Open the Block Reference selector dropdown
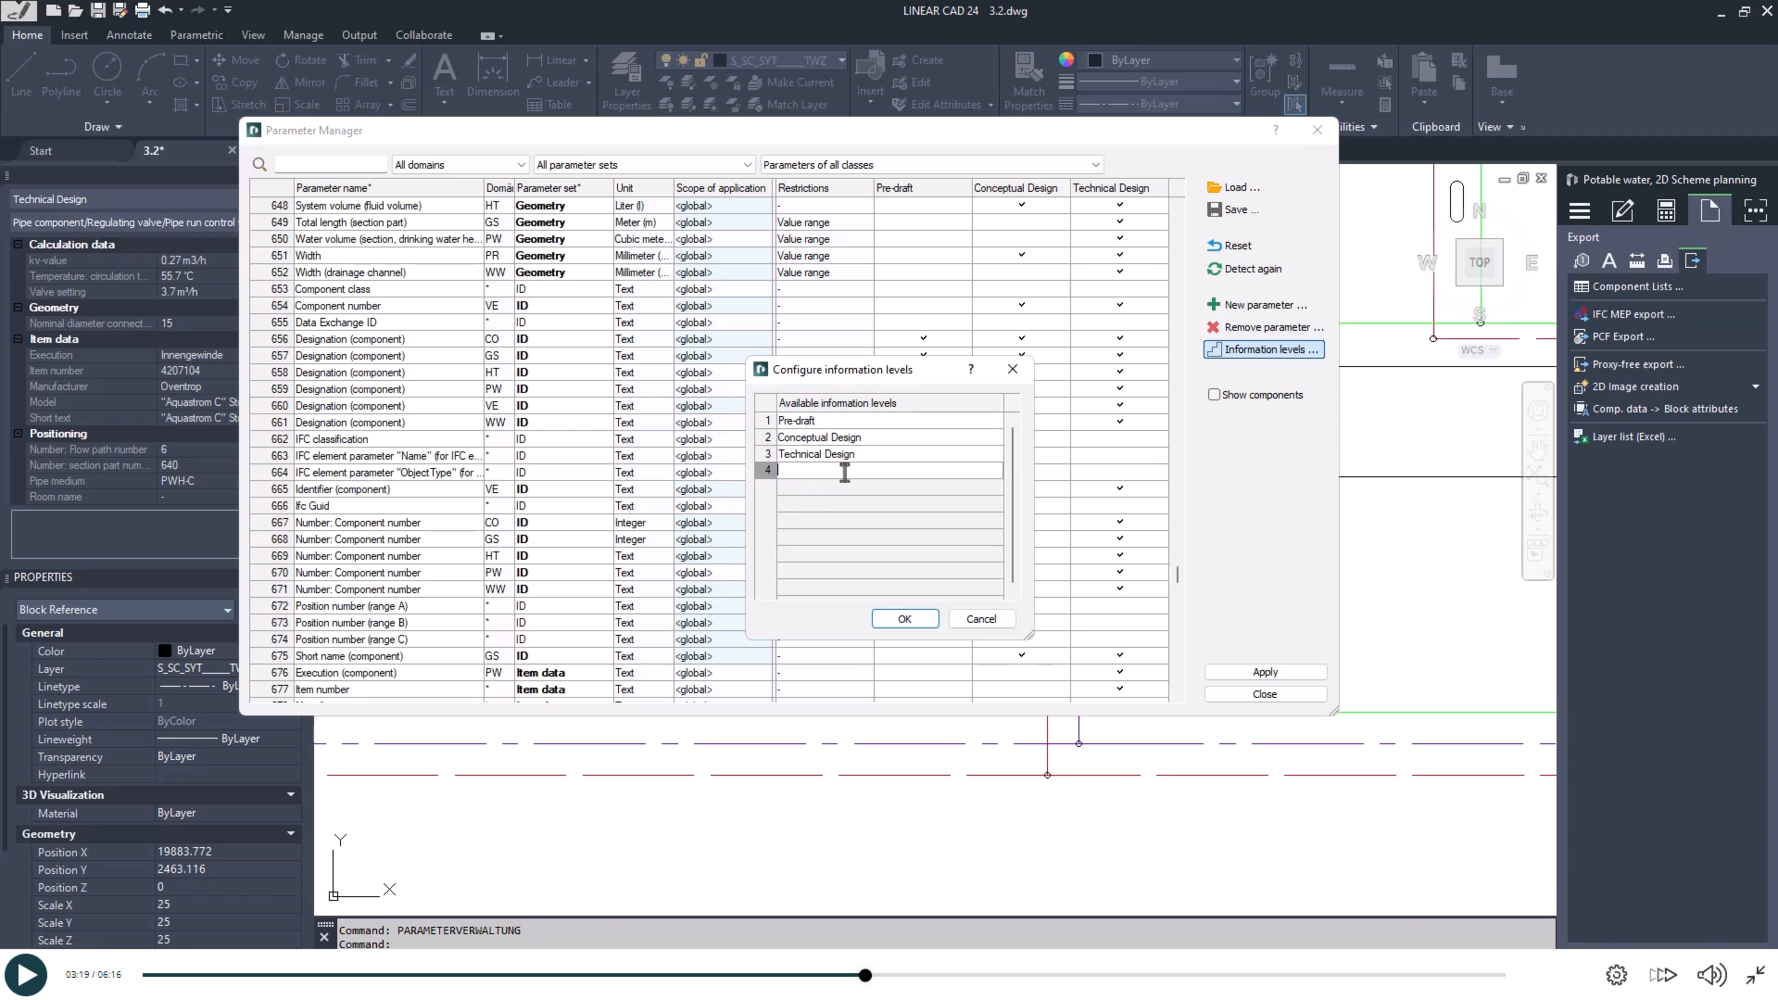Viewport: 1778px width, 1000px height. tap(125, 610)
